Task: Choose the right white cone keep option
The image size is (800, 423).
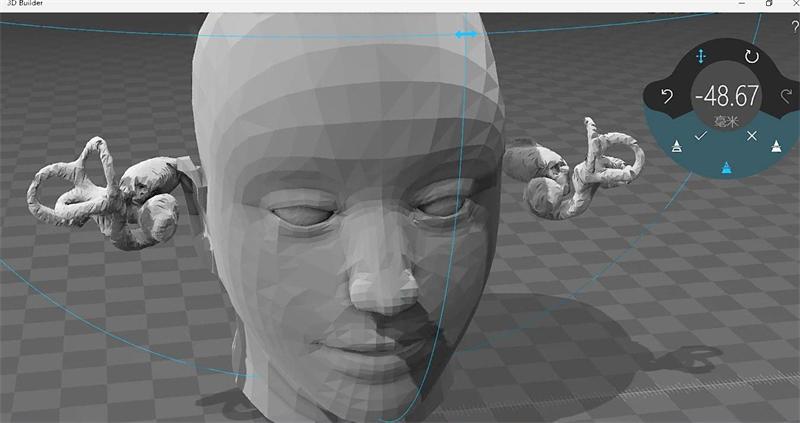Action: click(776, 146)
